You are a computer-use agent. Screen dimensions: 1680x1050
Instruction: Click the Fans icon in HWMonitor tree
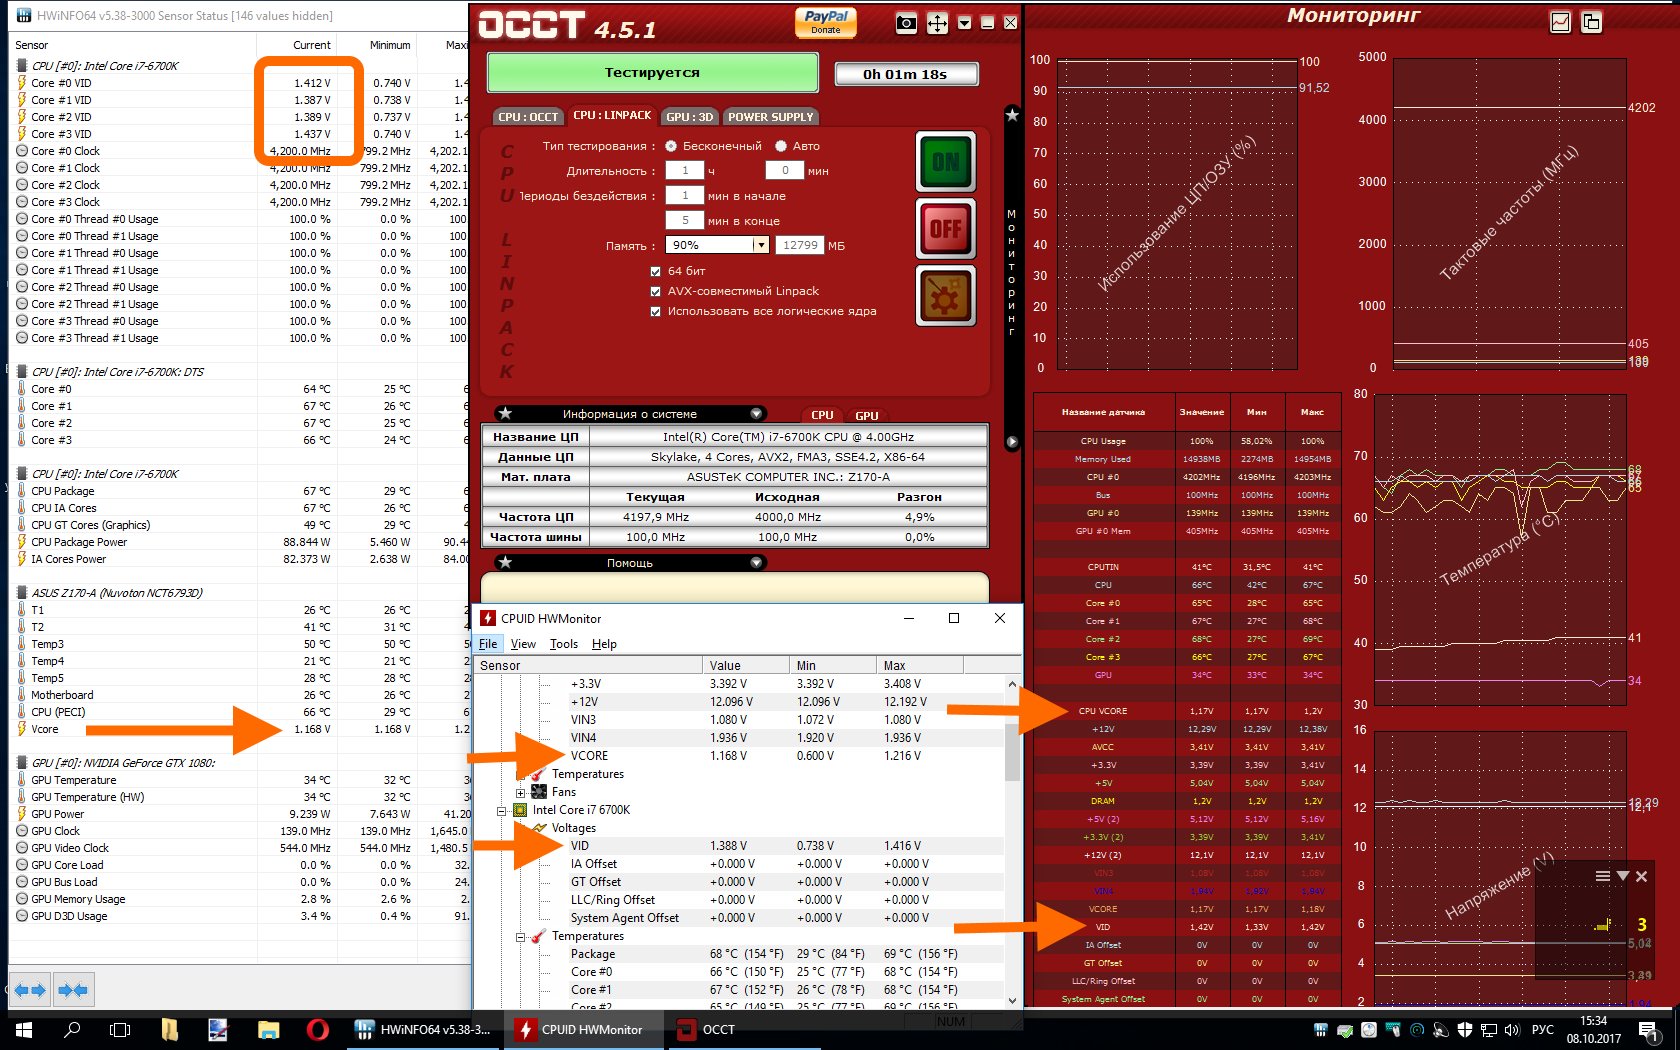pos(539,792)
